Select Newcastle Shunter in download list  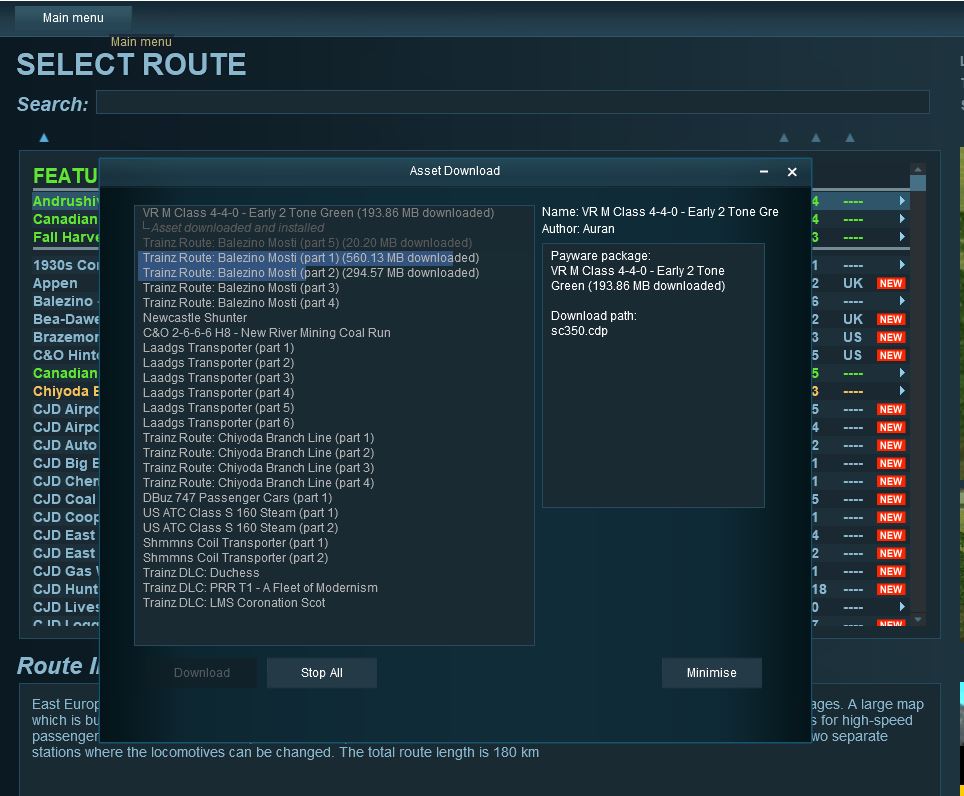click(195, 318)
